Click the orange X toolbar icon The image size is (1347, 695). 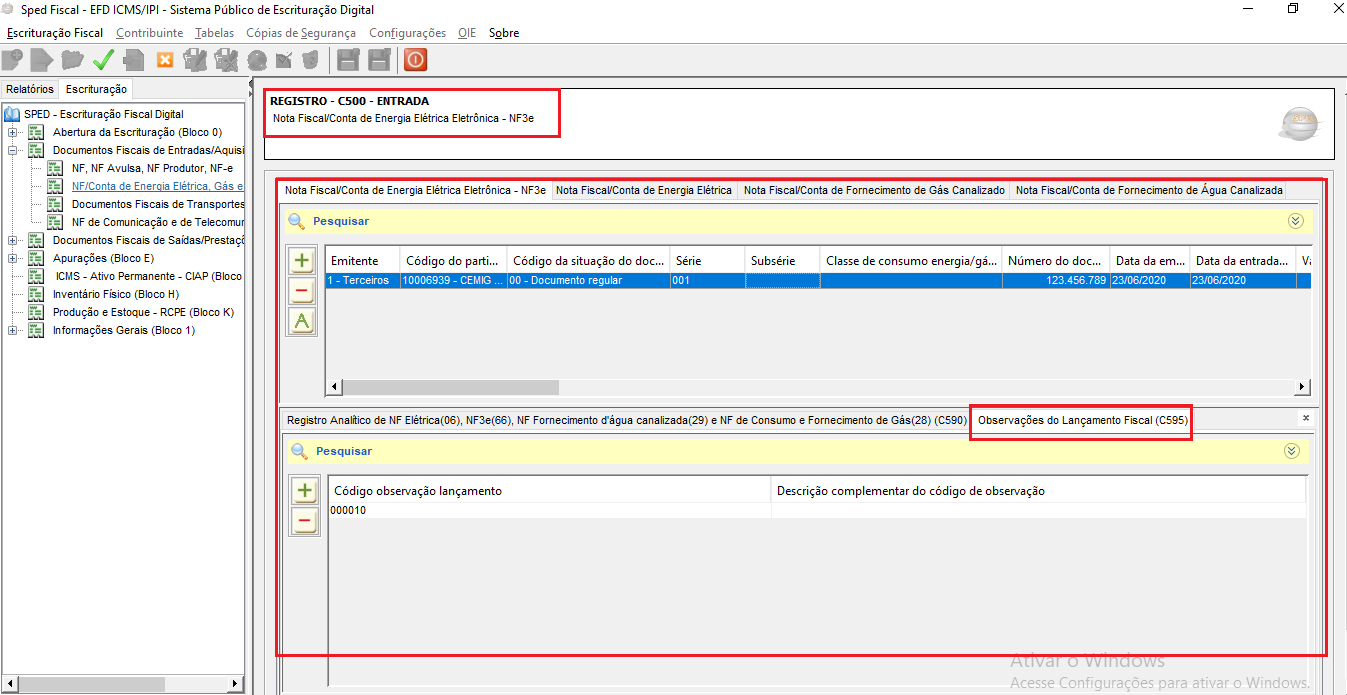(x=165, y=60)
